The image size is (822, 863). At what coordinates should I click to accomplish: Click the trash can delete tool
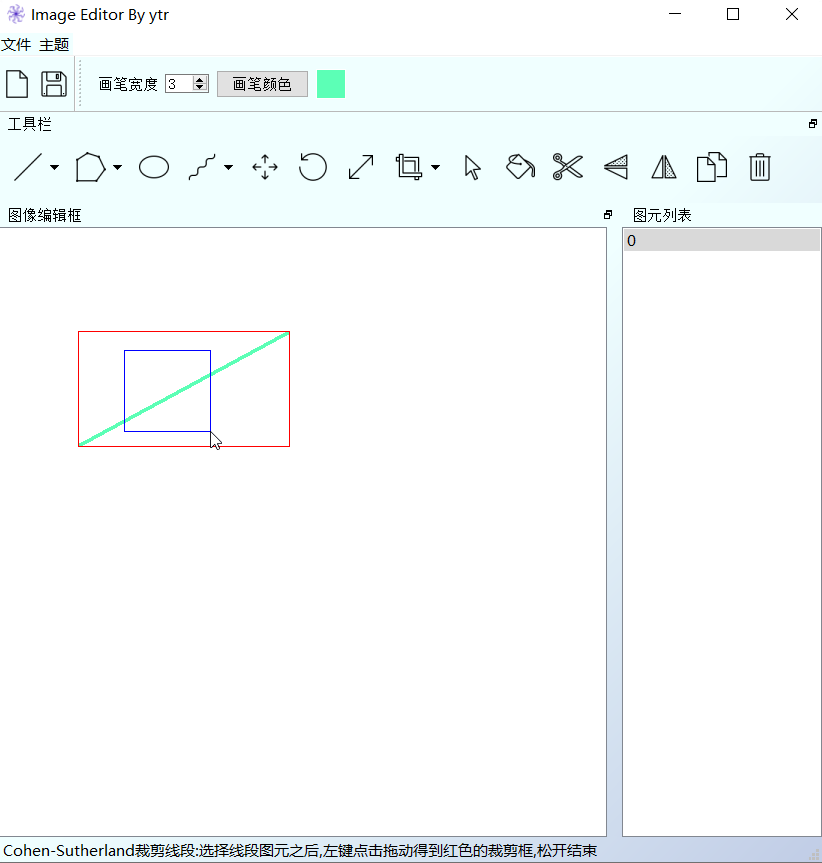(x=759, y=167)
